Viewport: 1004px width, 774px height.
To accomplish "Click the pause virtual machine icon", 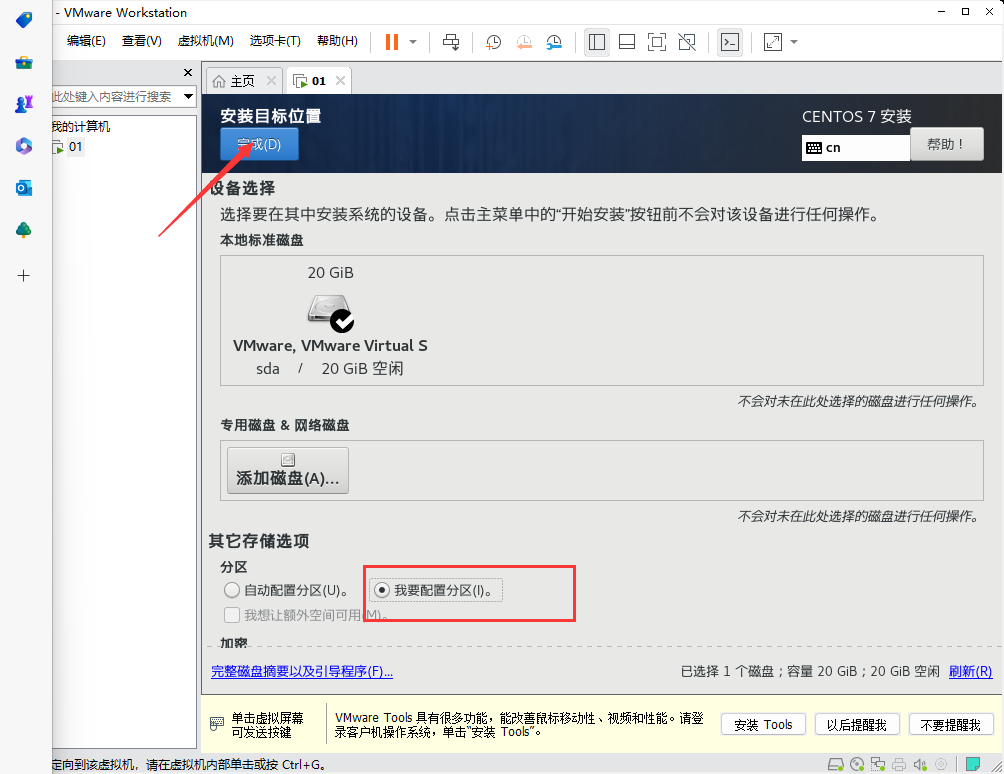I will 391,42.
